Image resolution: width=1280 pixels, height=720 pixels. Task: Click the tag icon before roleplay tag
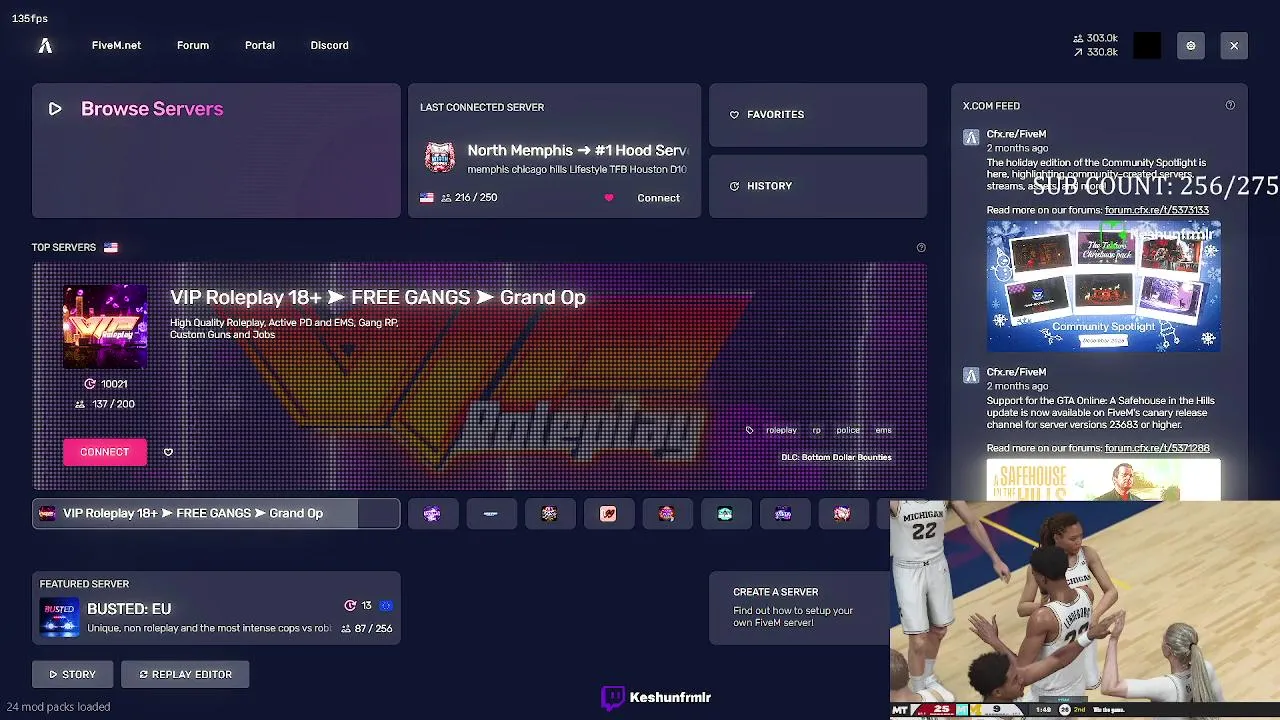tap(749, 430)
